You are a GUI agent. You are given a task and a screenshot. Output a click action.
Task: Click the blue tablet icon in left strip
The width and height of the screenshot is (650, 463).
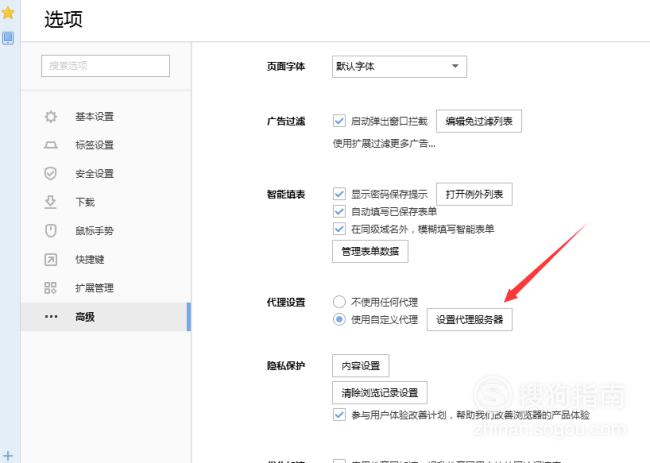[8, 38]
